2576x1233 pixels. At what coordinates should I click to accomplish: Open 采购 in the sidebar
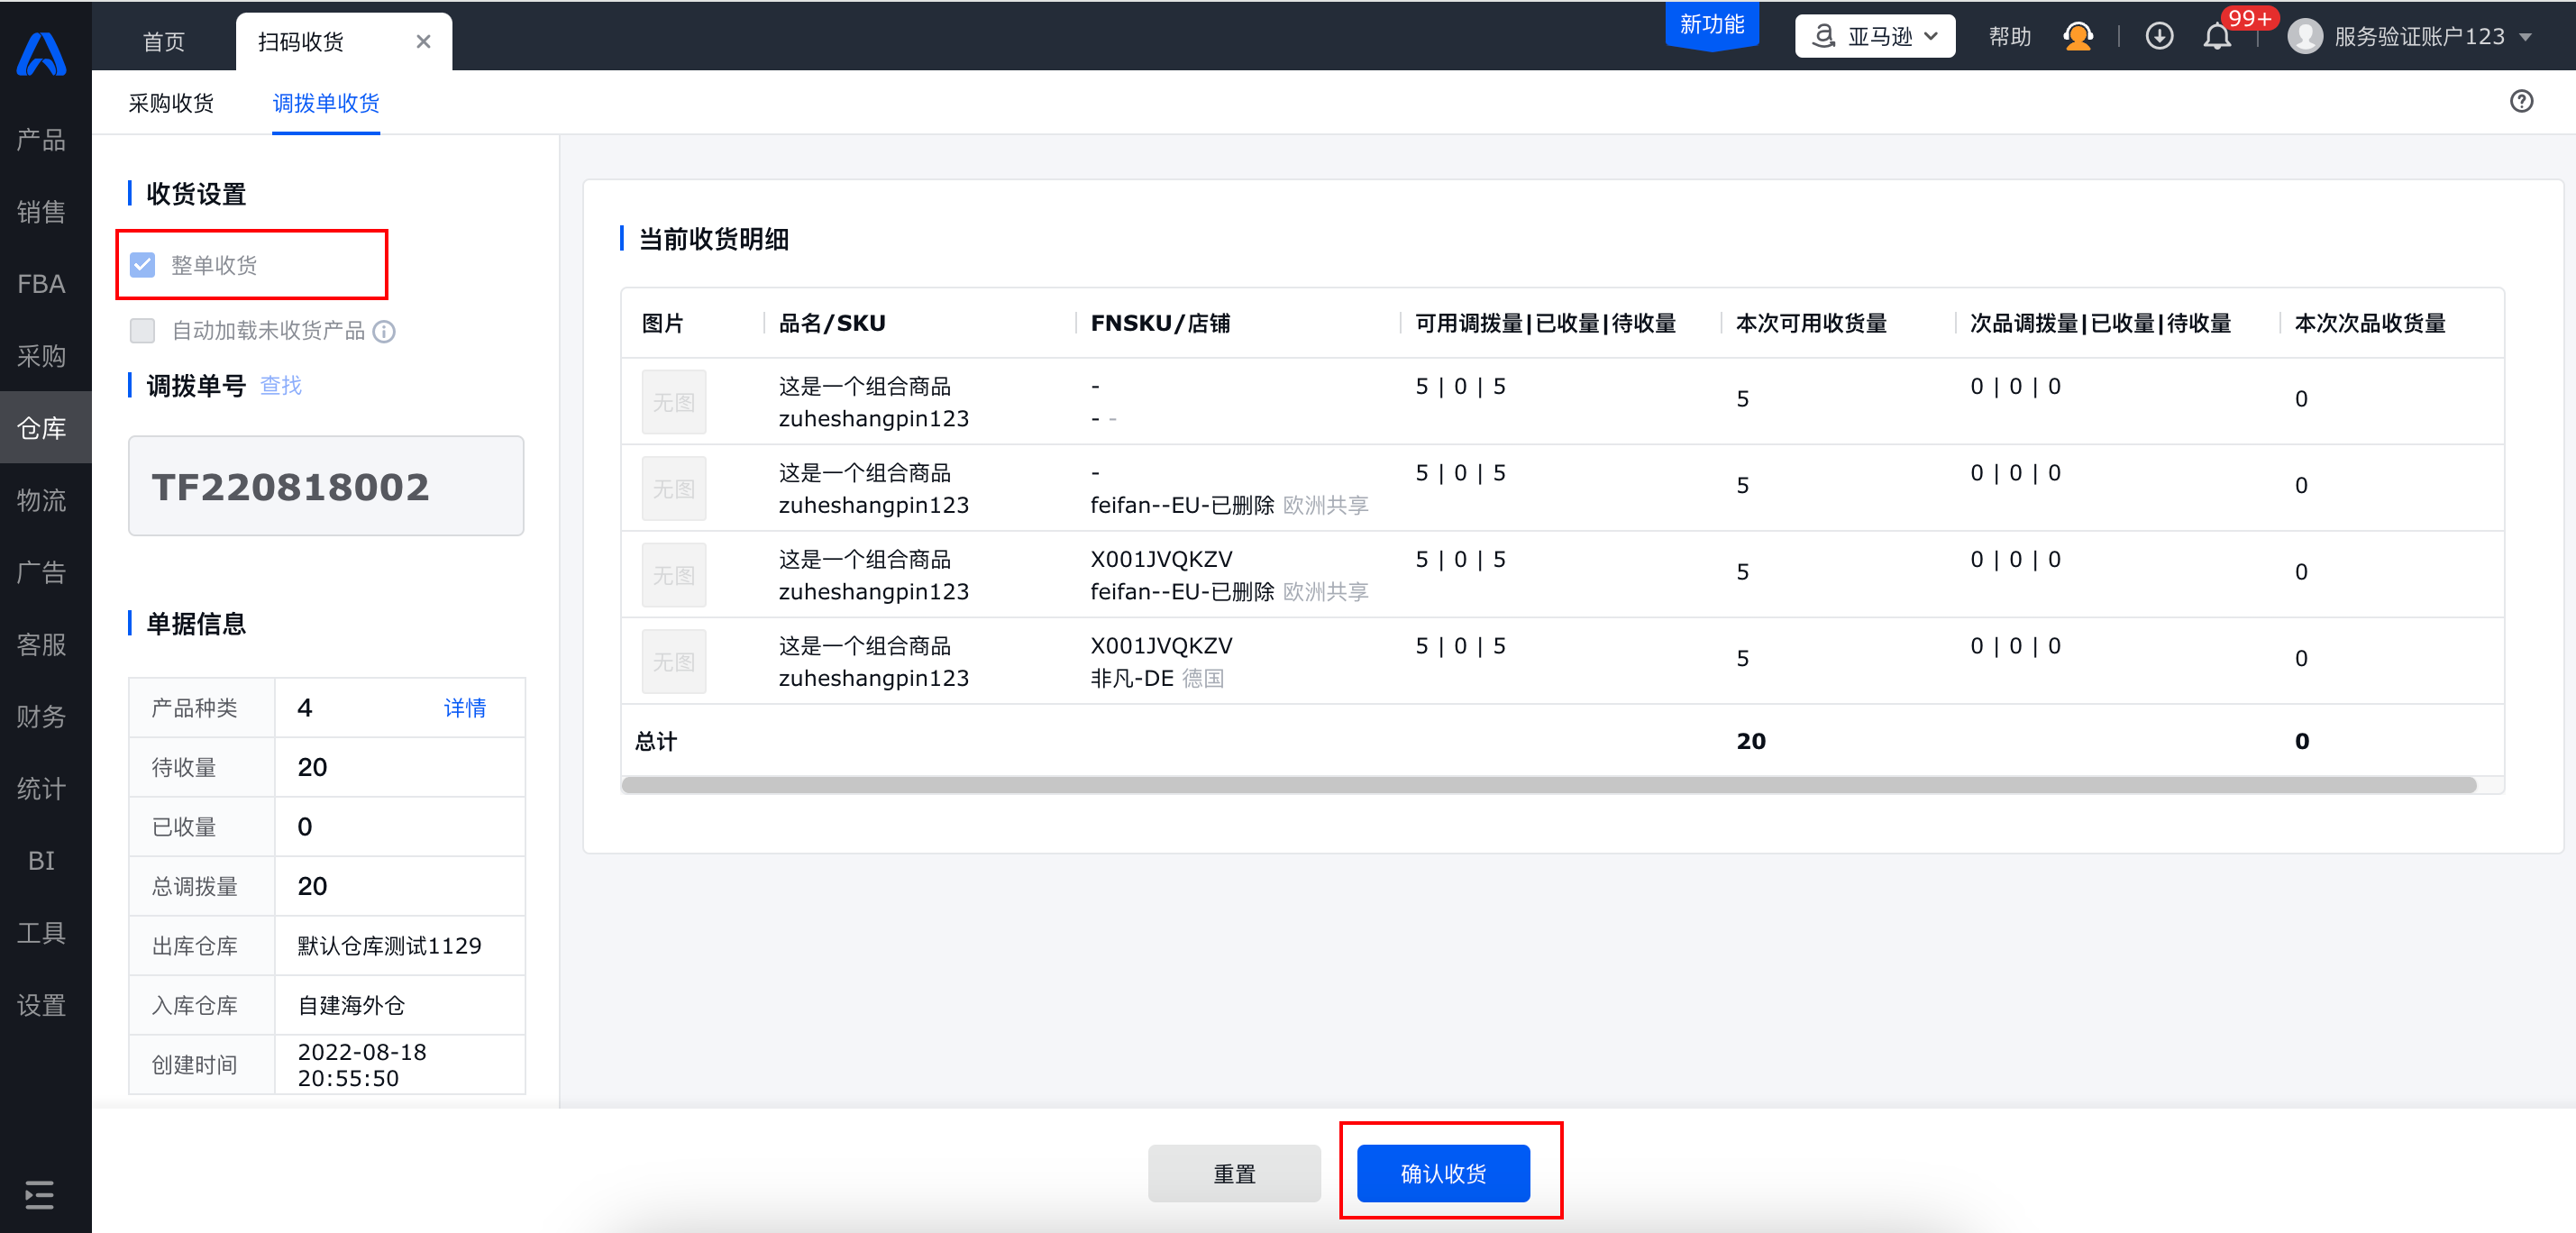41,356
